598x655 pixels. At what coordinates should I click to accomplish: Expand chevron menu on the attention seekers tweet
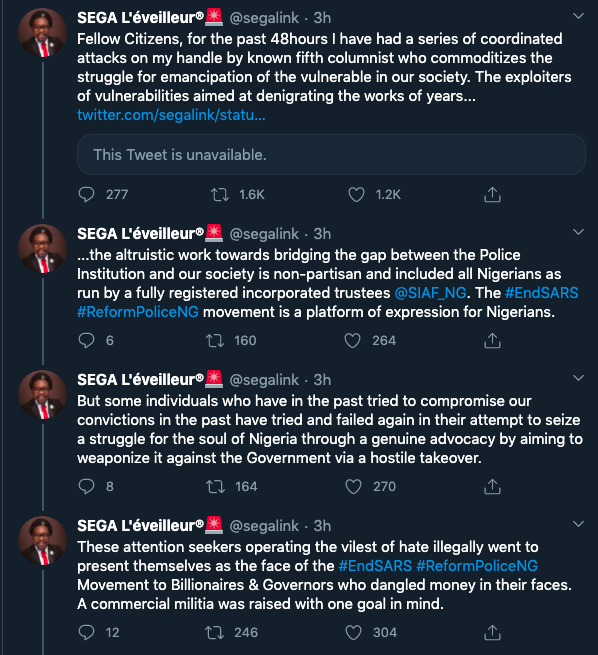pyautogui.click(x=578, y=524)
